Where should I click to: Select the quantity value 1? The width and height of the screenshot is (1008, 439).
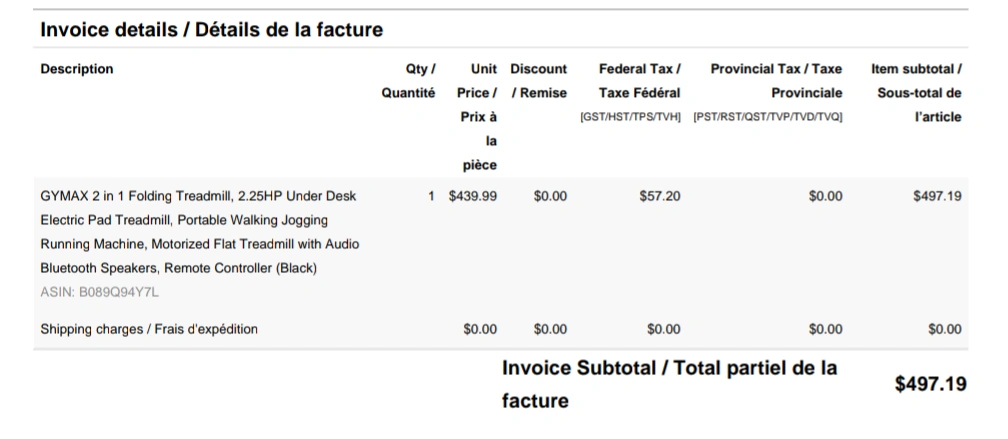pos(431,196)
